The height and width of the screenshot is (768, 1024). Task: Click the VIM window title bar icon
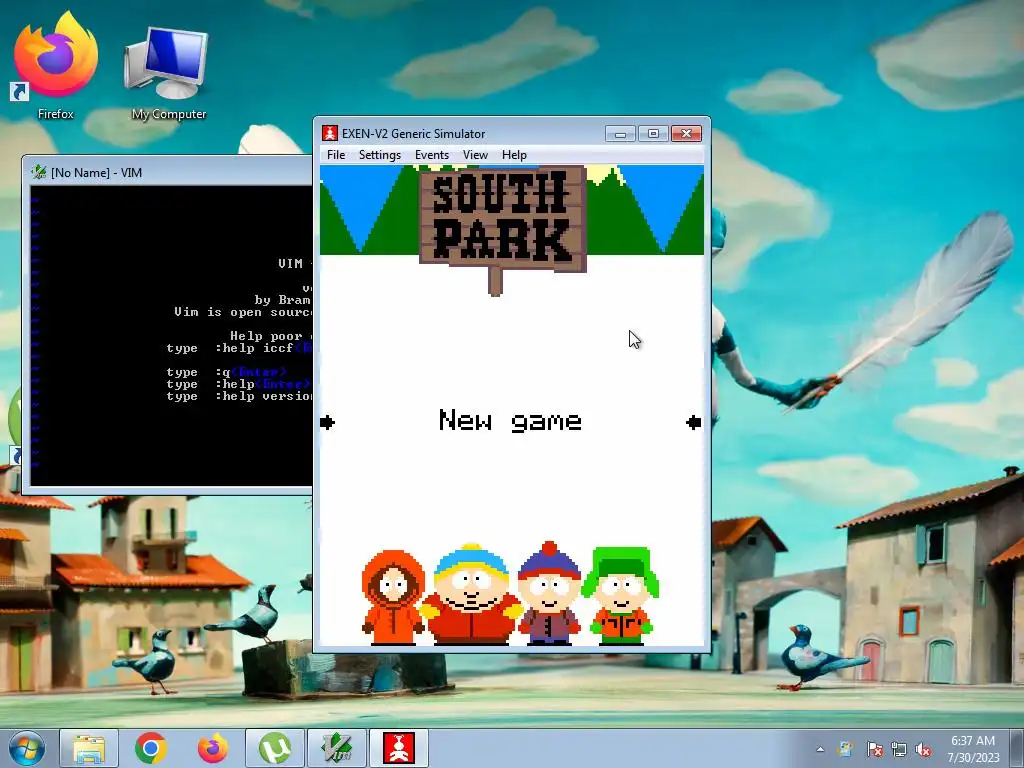pyautogui.click(x=39, y=172)
